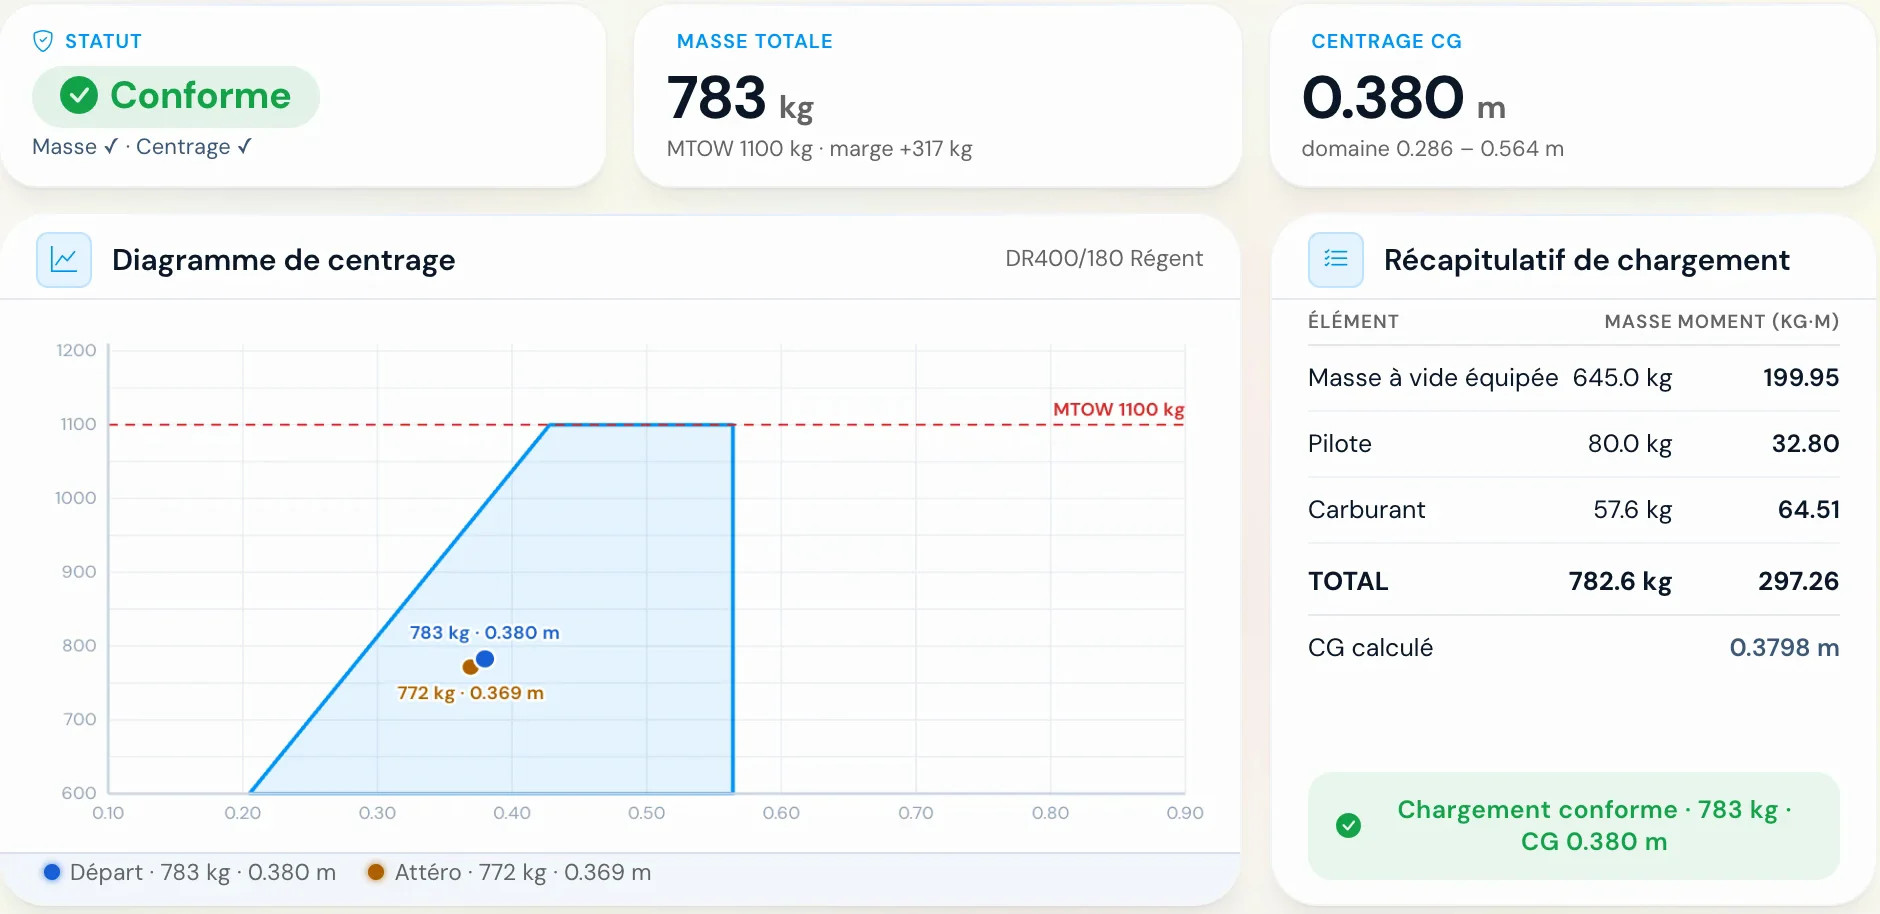Viewport: 1880px width, 914px height.
Task: Click the 'Attéro · 772 kg · 0.369 m' legend text
Action: tap(523, 873)
